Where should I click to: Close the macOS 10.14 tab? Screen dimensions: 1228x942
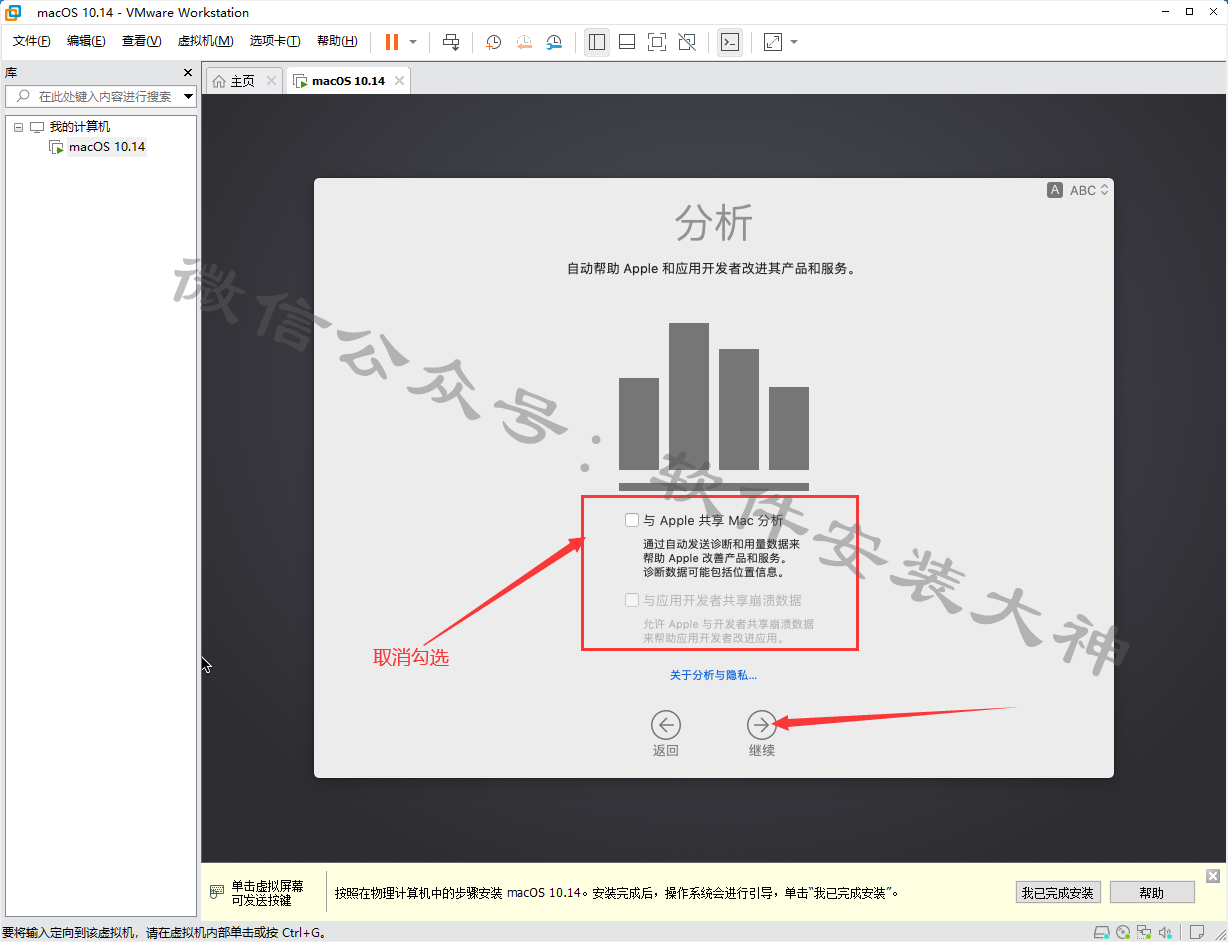[x=399, y=81]
